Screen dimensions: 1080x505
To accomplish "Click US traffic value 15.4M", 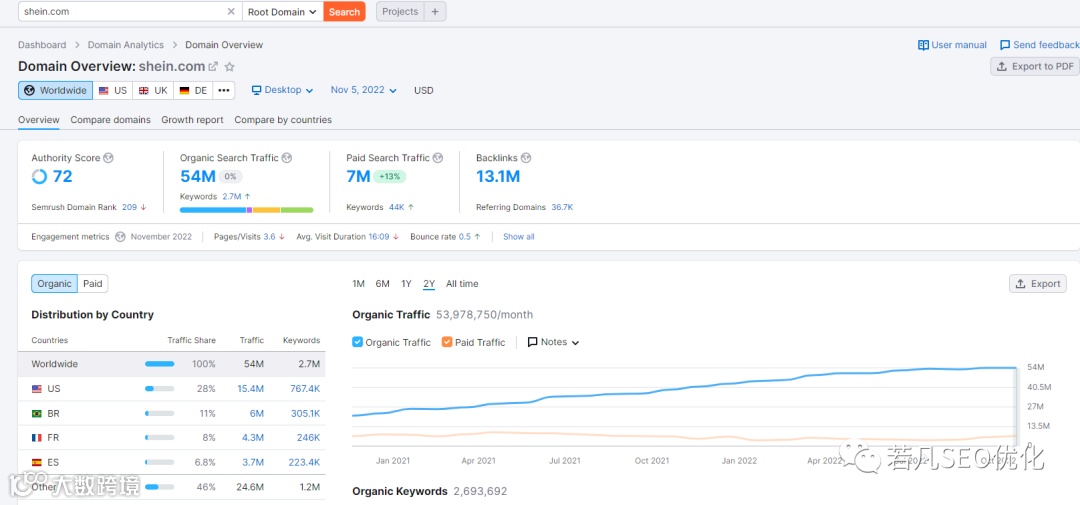I will [251, 389].
